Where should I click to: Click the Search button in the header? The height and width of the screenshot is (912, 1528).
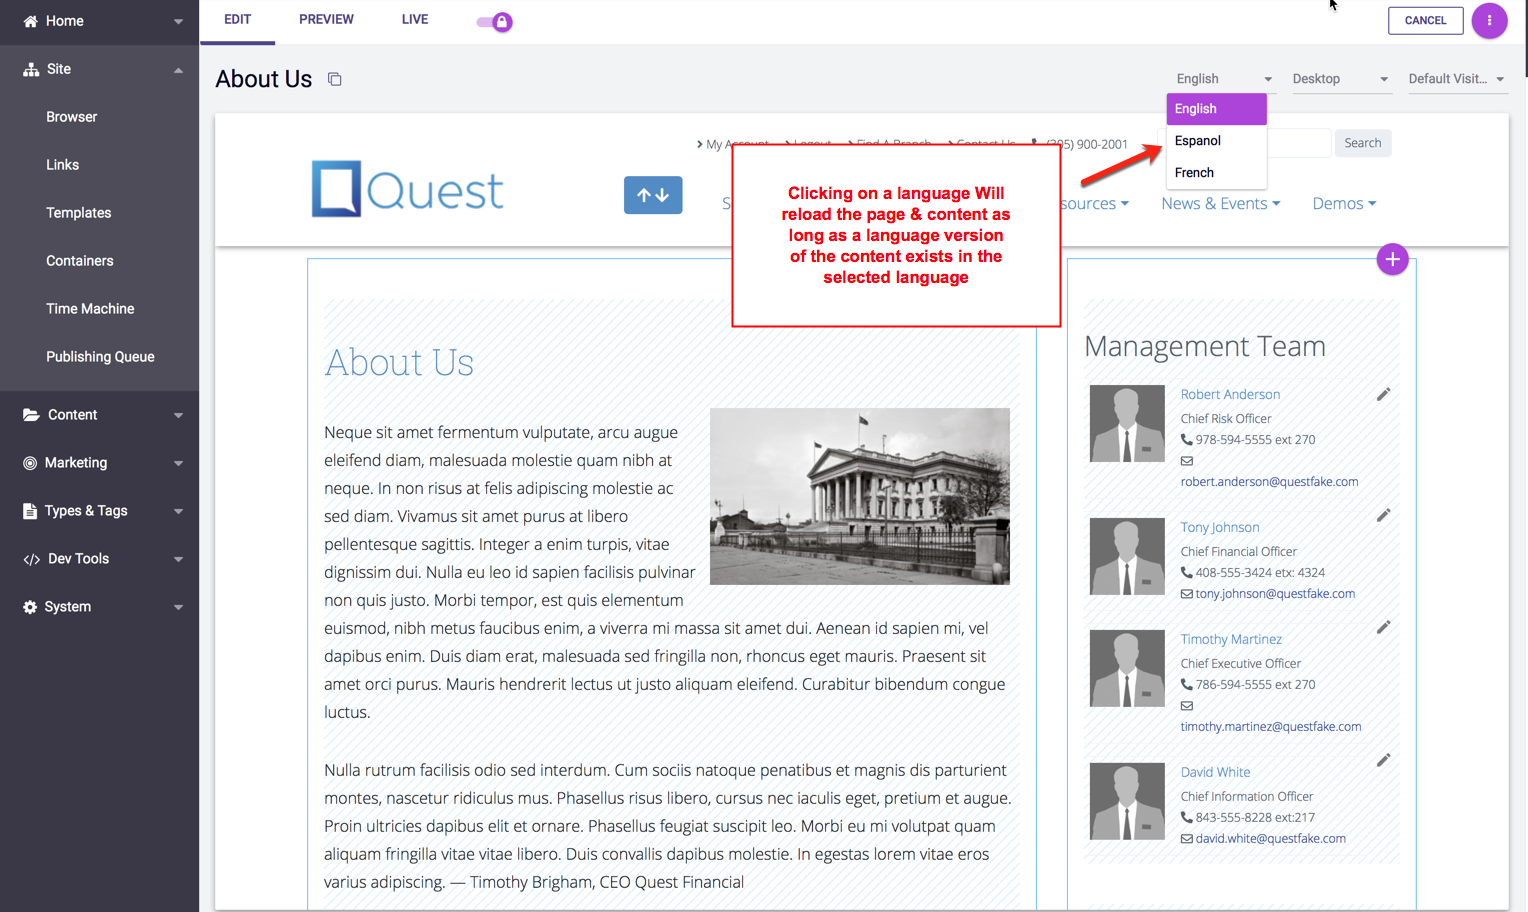(1362, 143)
